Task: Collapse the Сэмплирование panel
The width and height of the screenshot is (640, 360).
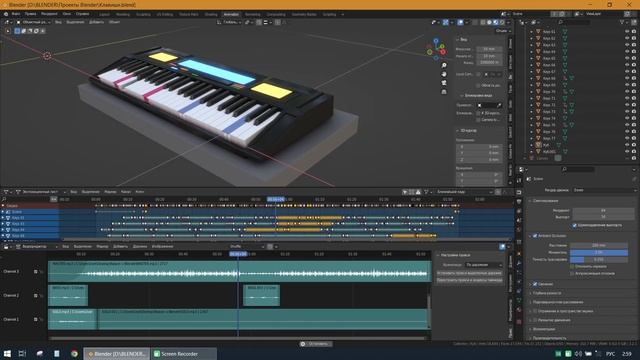Action: [x=545, y=201]
